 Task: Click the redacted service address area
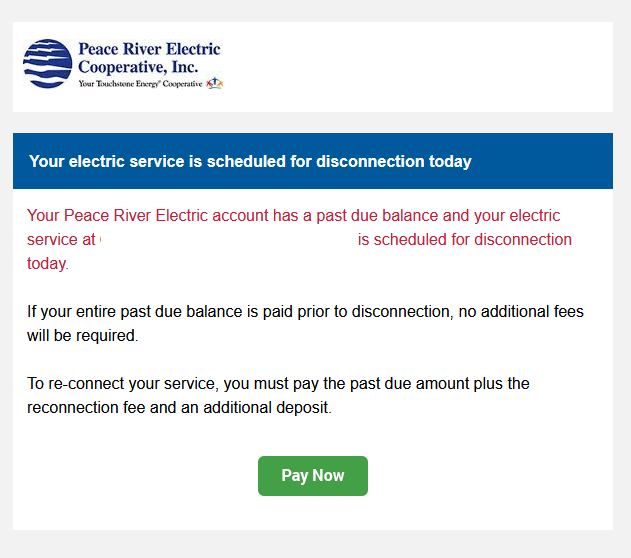[227, 239]
